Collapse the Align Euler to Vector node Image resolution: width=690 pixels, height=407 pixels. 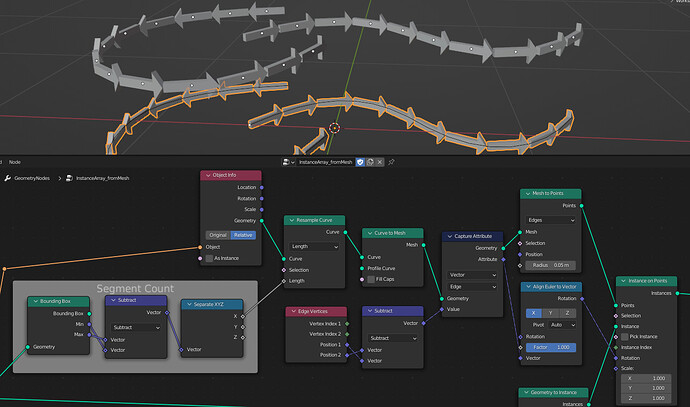point(528,286)
